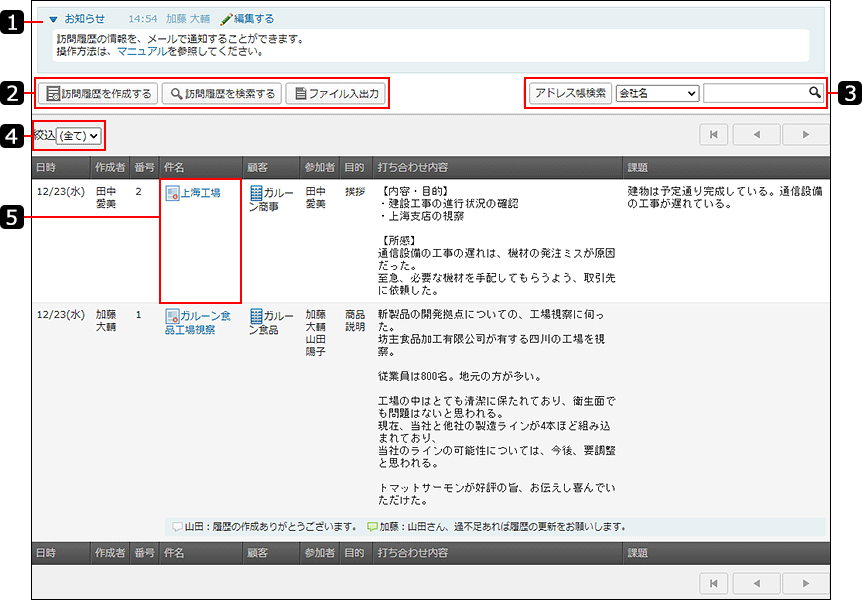
Task: Open customer ガルーン商事 link
Action: pyautogui.click(x=271, y=200)
